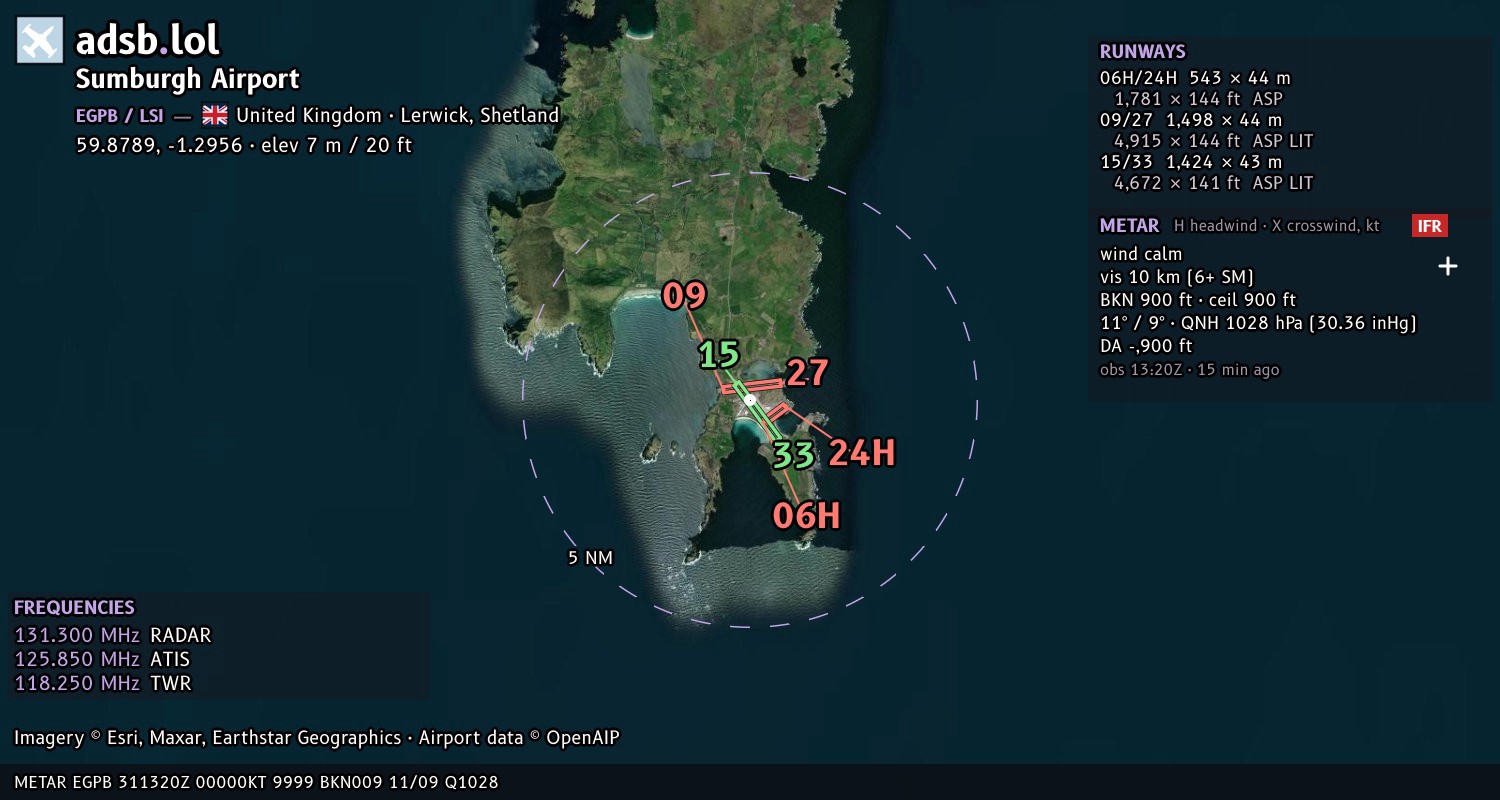This screenshot has height=800, width=1500.
Task: Click the 'BKN 900 ft · ceil 900 ft' line
Action: [1198, 300]
